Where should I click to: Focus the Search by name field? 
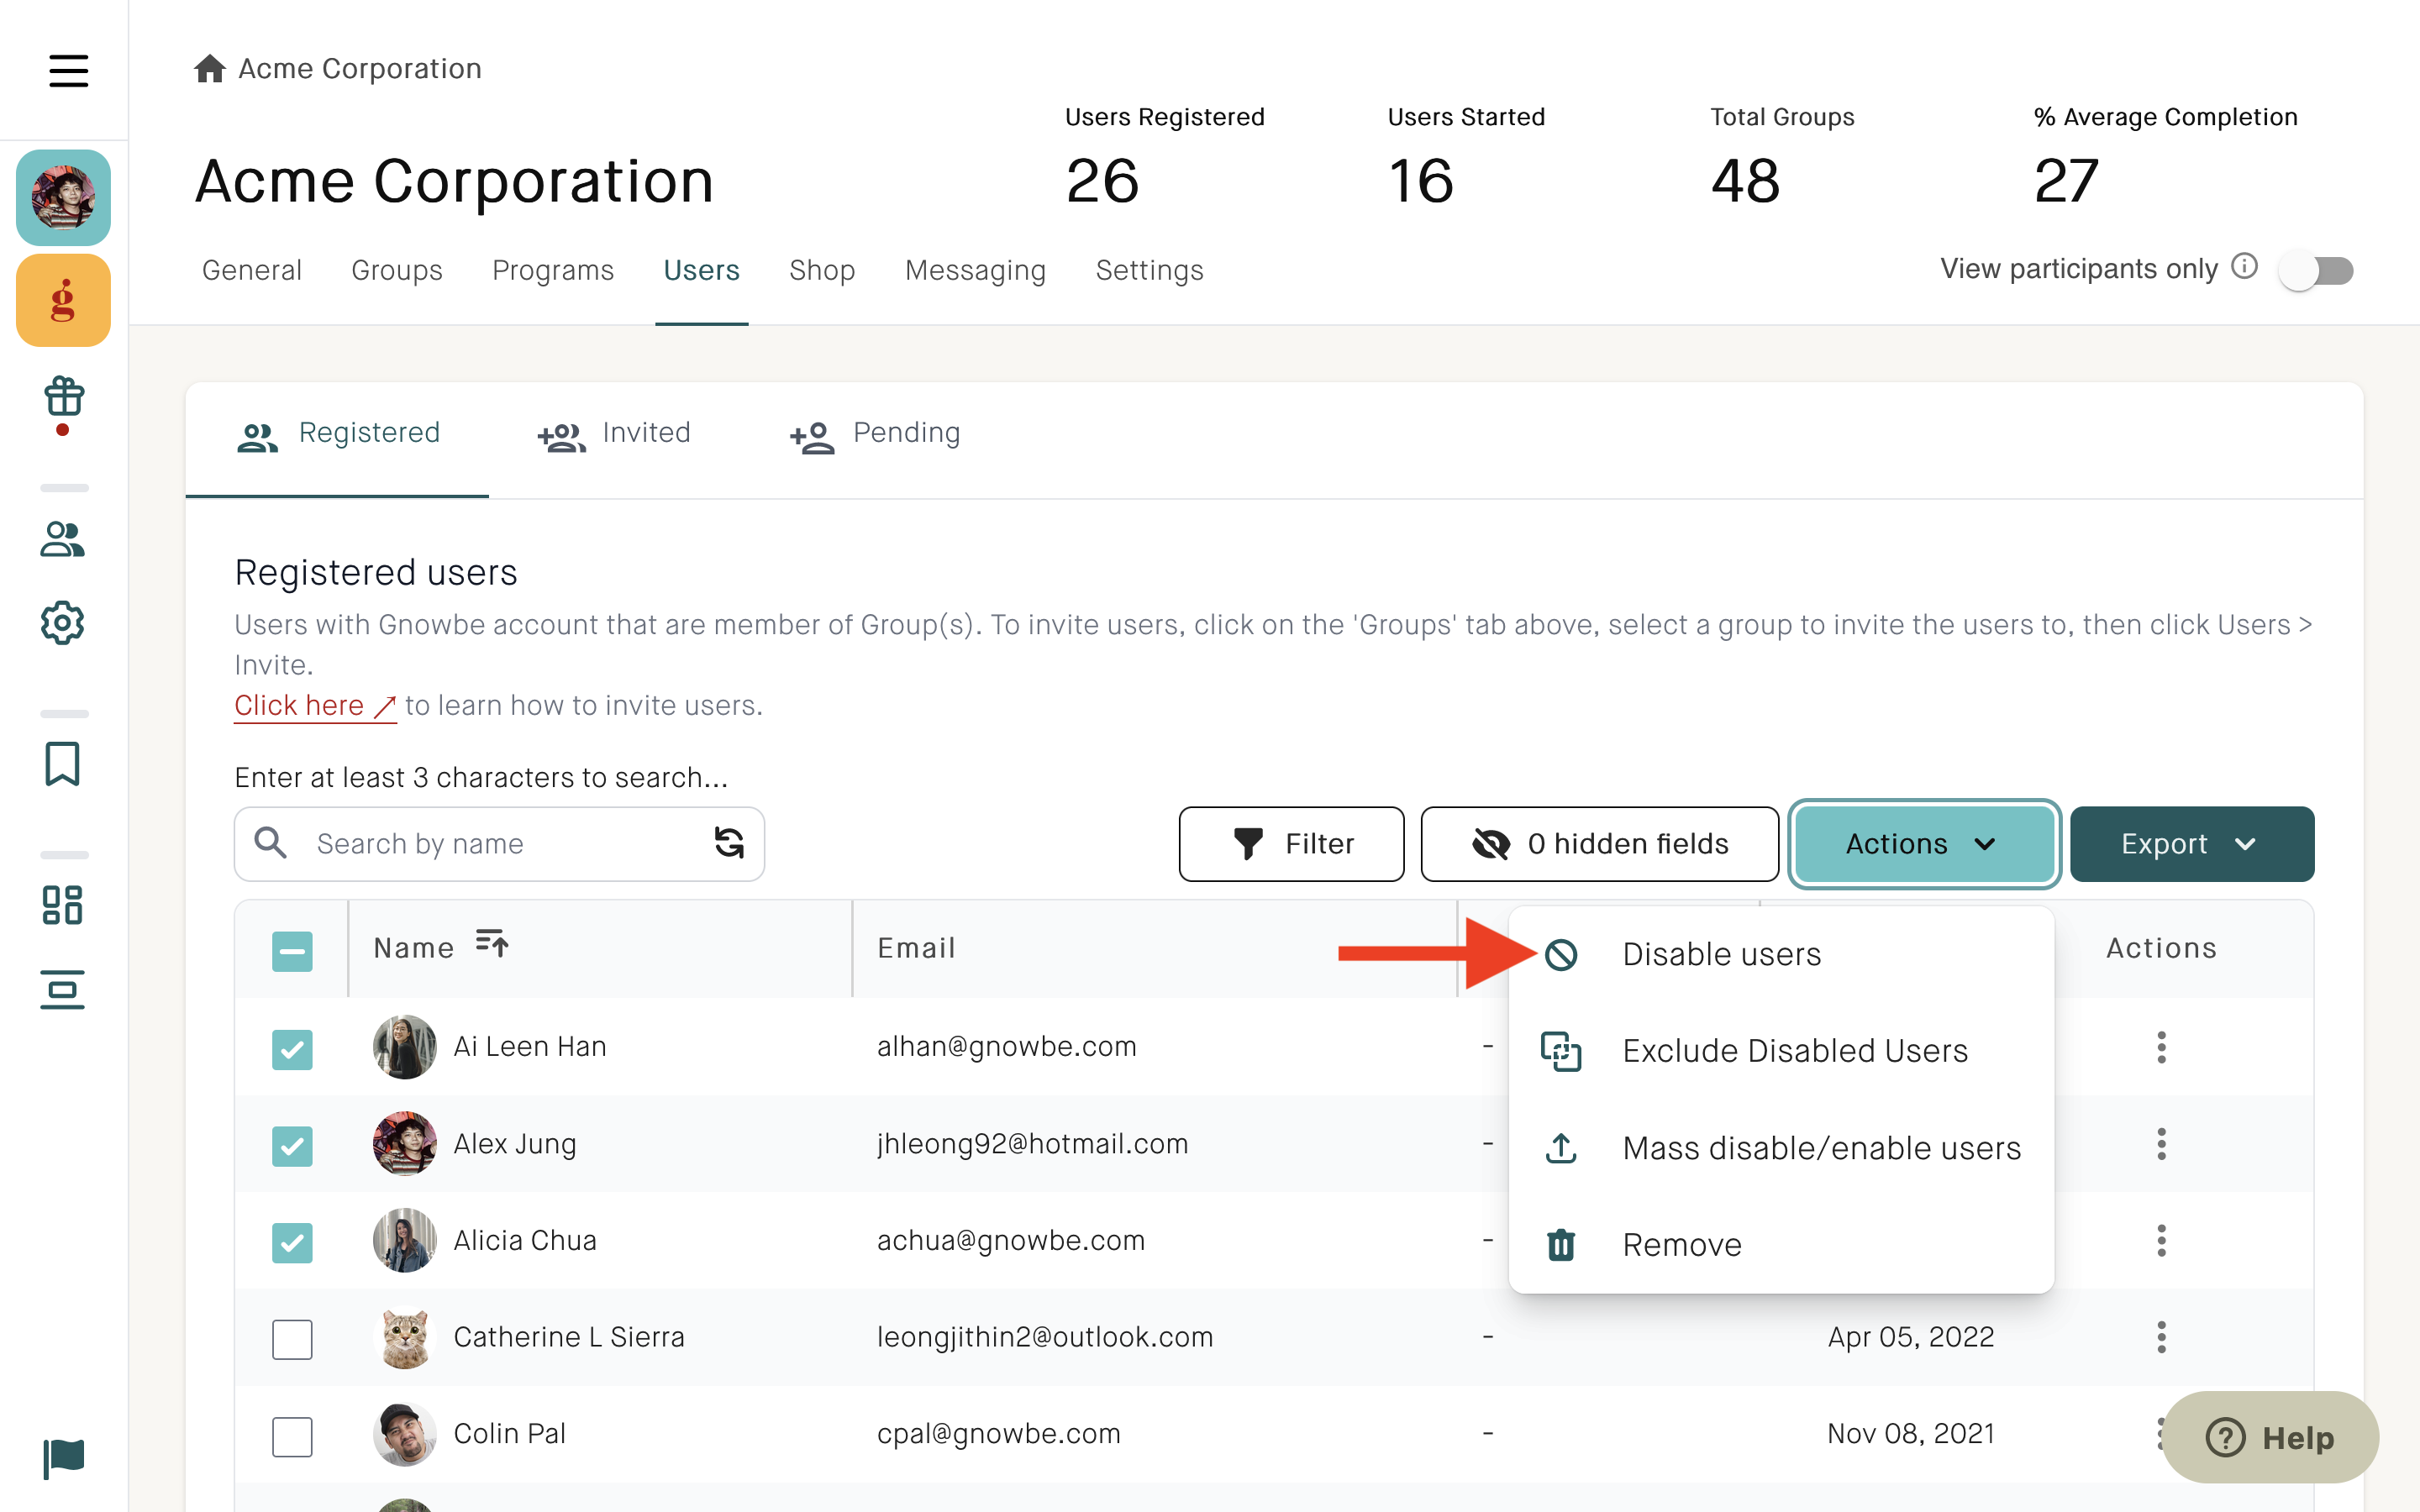point(499,843)
